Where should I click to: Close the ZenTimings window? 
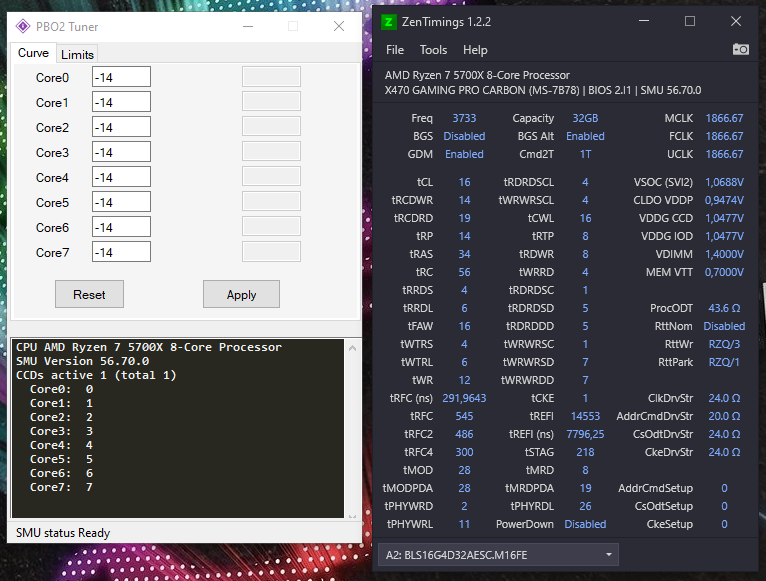(736, 21)
